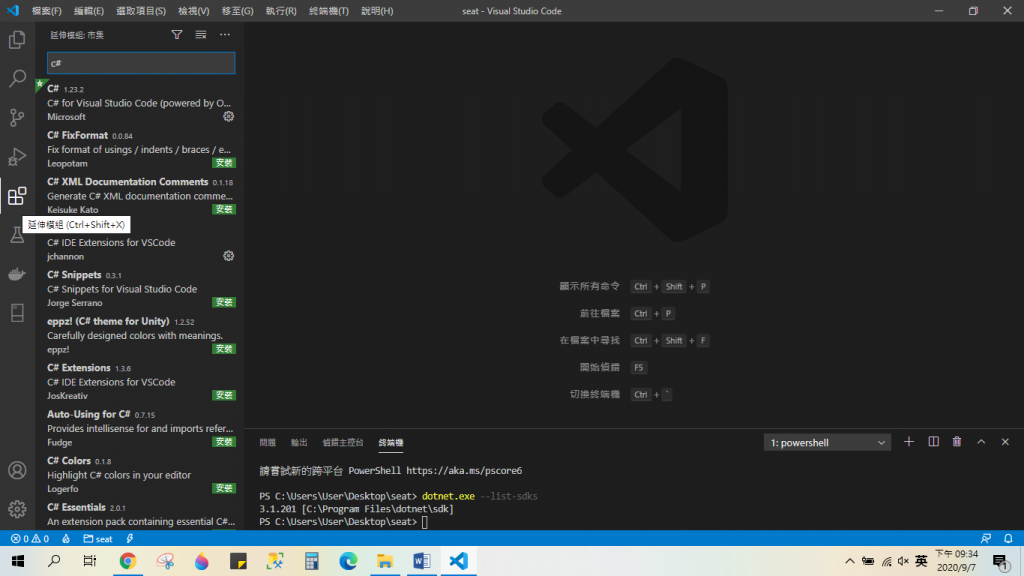Open Task View on taskbar
Image resolution: width=1024 pixels, height=576 pixels.
click(x=90, y=561)
